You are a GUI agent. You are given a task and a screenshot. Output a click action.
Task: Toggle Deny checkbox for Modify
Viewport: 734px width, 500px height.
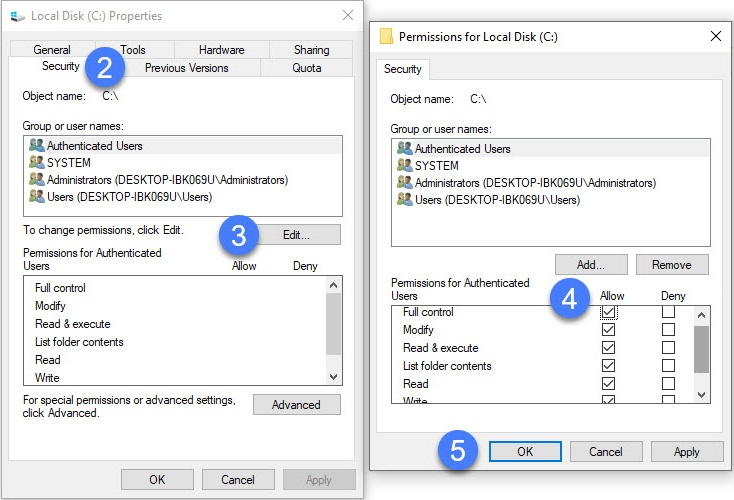(668, 330)
